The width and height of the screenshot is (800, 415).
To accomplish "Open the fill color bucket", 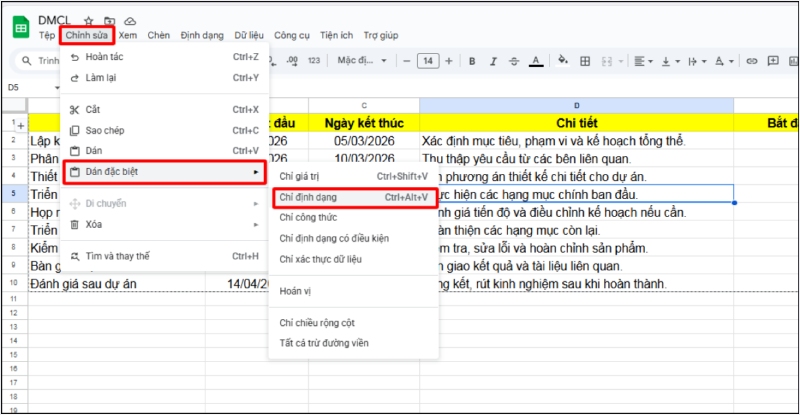I will [563, 60].
